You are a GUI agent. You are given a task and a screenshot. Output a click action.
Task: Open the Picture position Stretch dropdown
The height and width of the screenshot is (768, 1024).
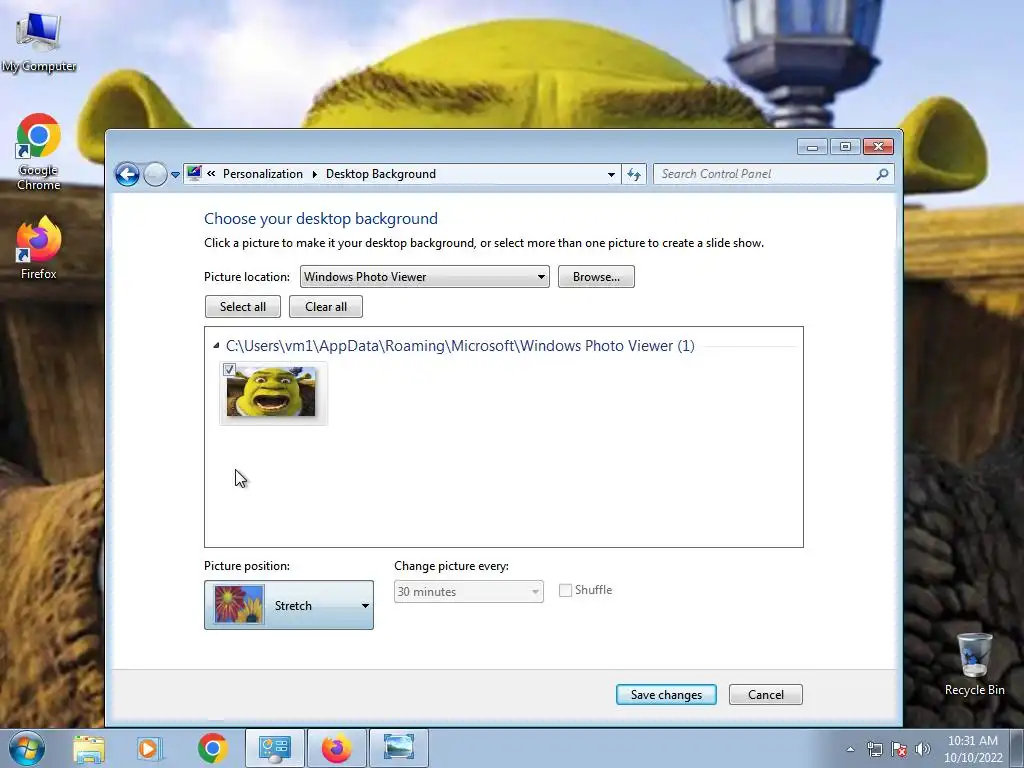289,605
